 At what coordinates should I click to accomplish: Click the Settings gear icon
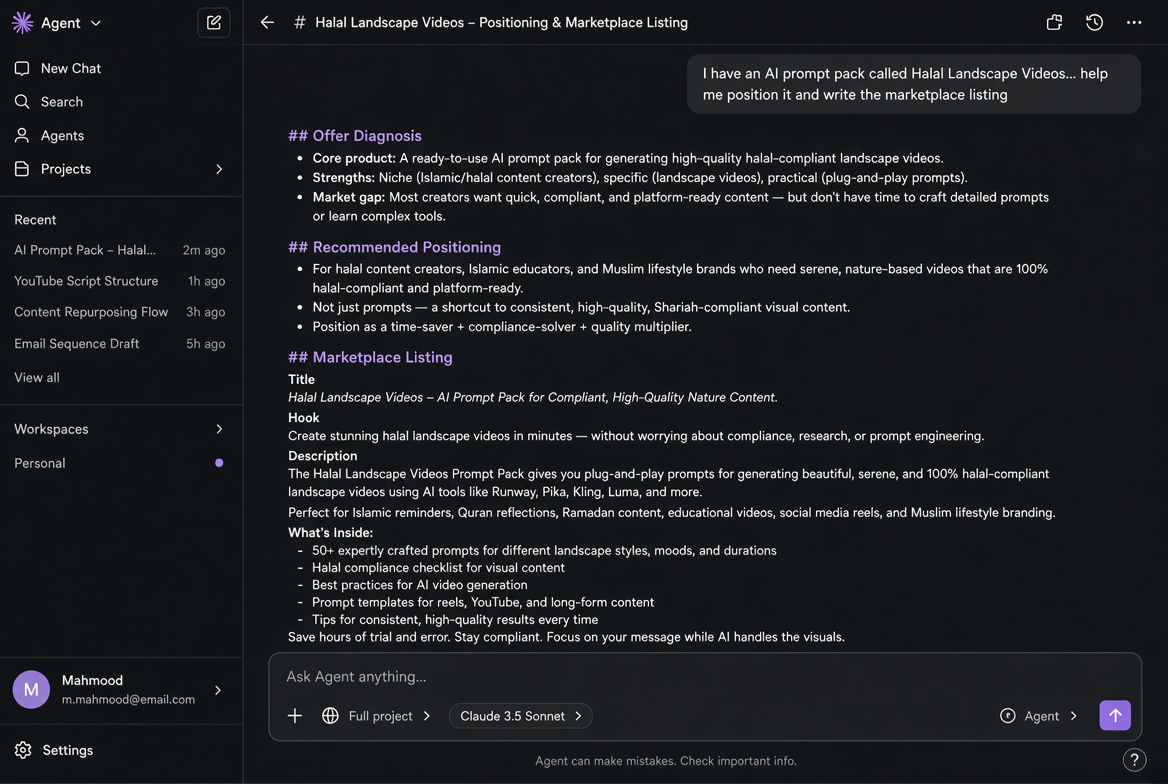[23, 750]
